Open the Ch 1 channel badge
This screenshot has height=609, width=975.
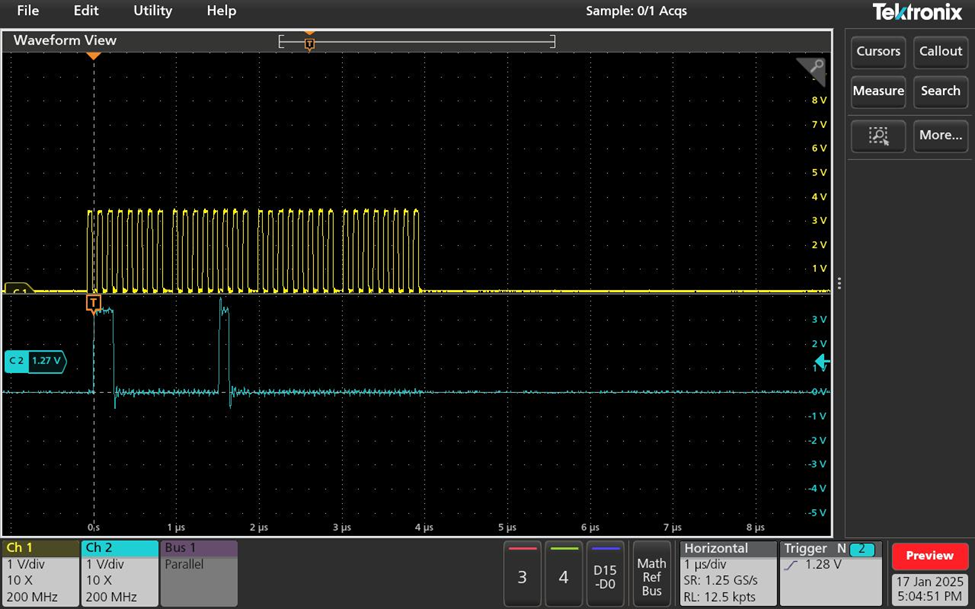[40, 573]
